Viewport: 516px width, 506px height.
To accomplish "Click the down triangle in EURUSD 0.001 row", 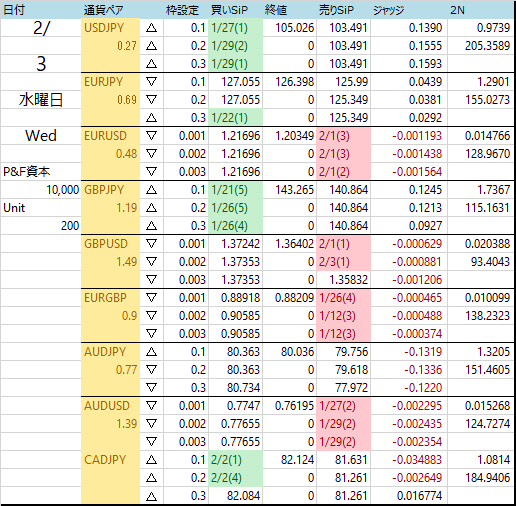I will 151,136.
